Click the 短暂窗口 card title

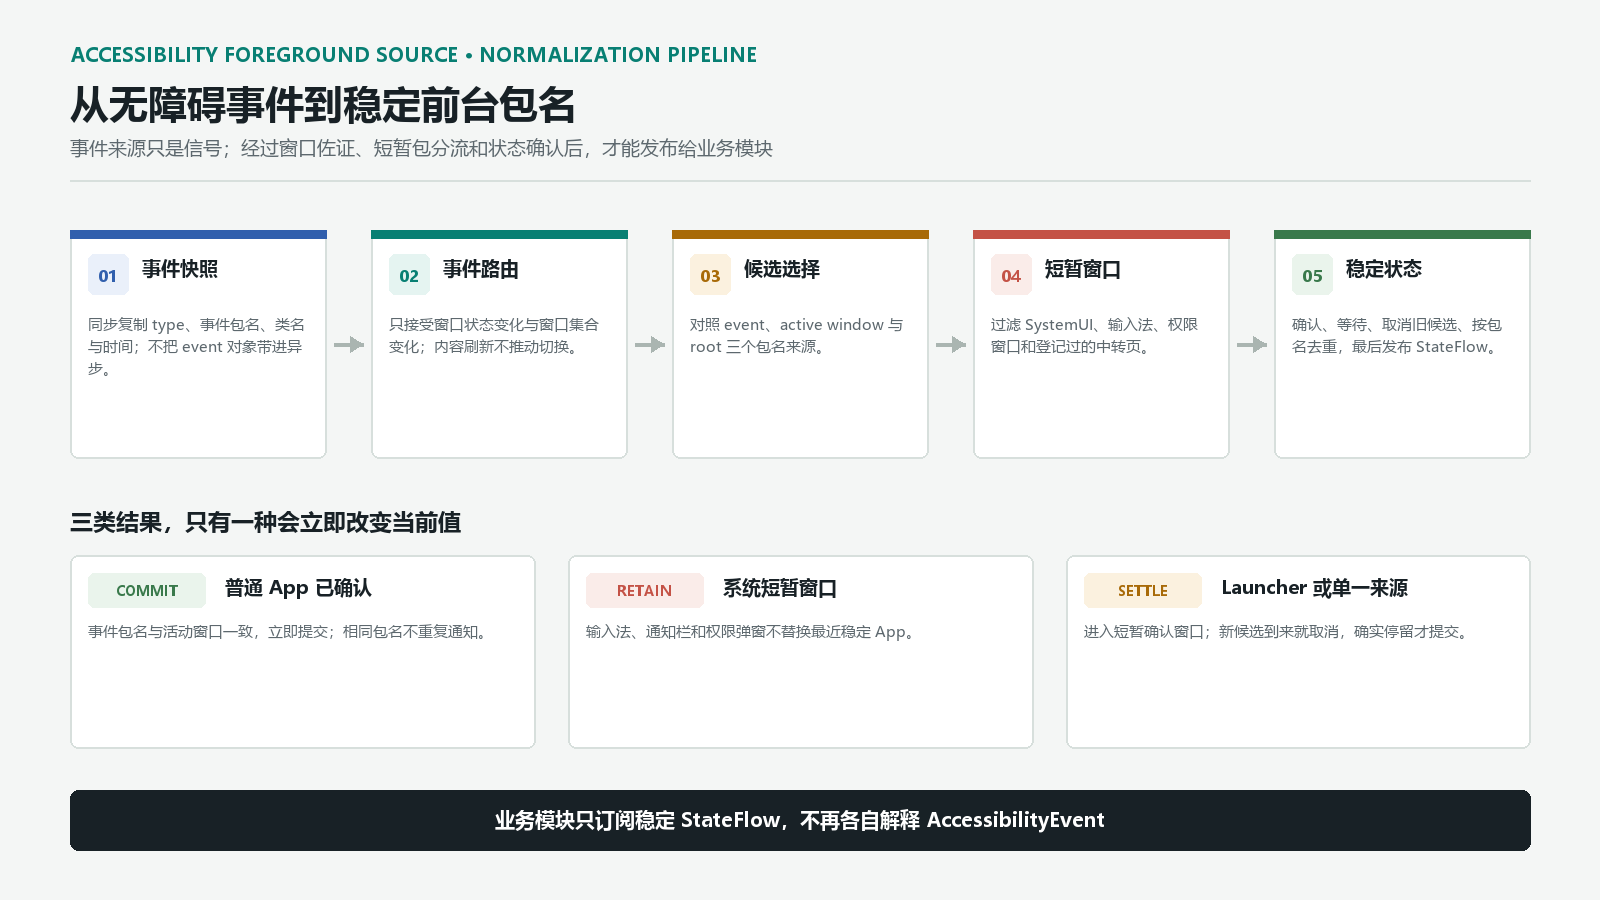1083,269
